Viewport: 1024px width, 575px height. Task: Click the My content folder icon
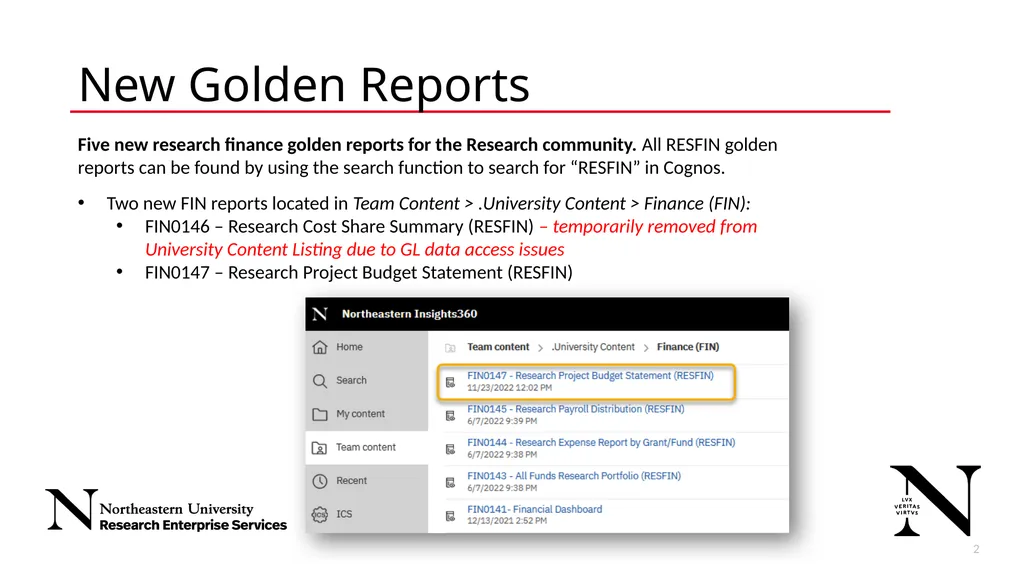coord(319,414)
